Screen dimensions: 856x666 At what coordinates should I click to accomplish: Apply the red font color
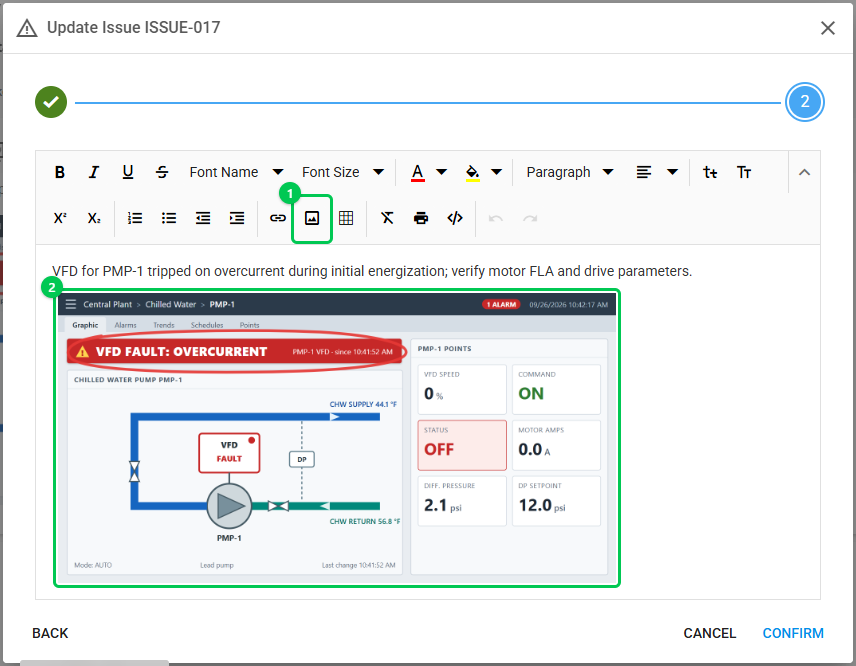tap(418, 173)
